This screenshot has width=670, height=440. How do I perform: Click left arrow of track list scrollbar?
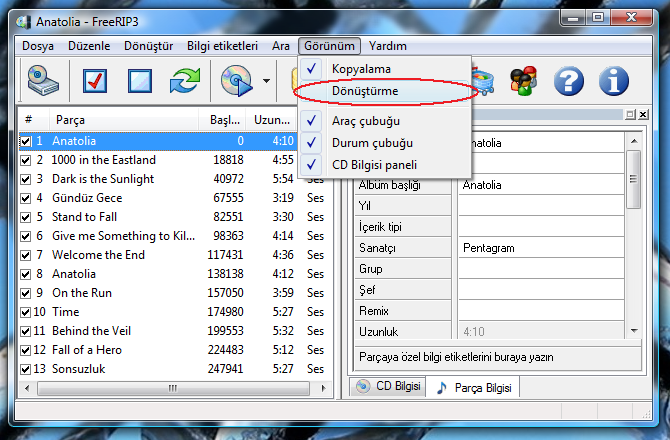[x=27, y=388]
